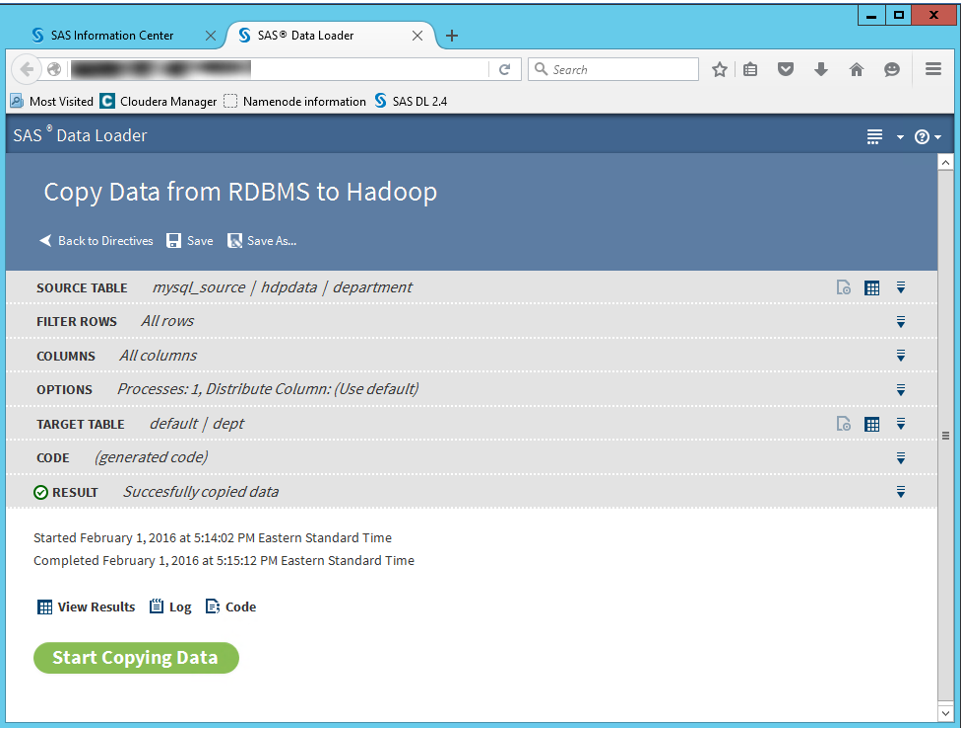Reload the page with the refresh icon

click(505, 69)
